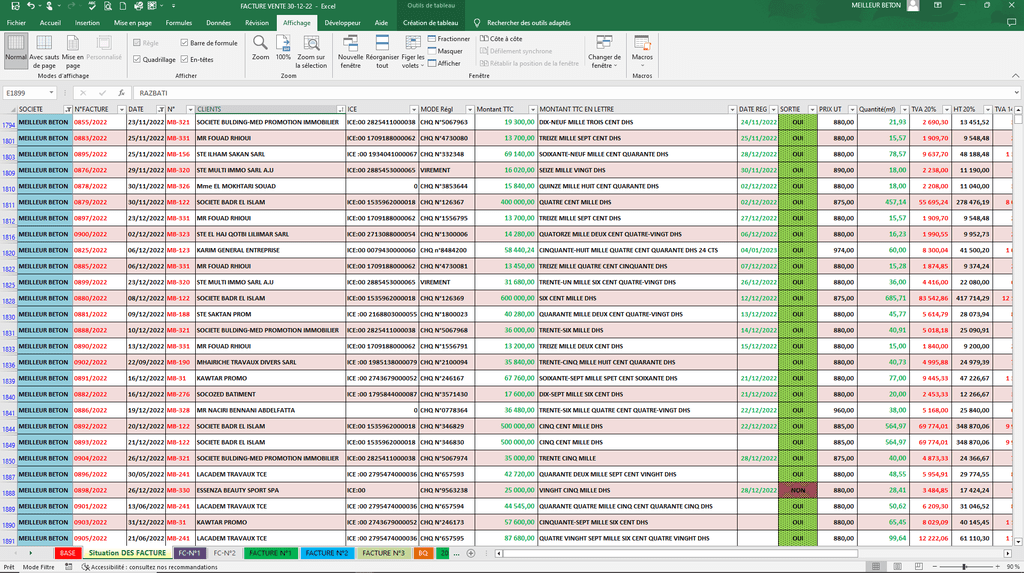This screenshot has width=1024, height=573.
Task: Select the red NON cell in SORTIE column
Action: (x=797, y=490)
